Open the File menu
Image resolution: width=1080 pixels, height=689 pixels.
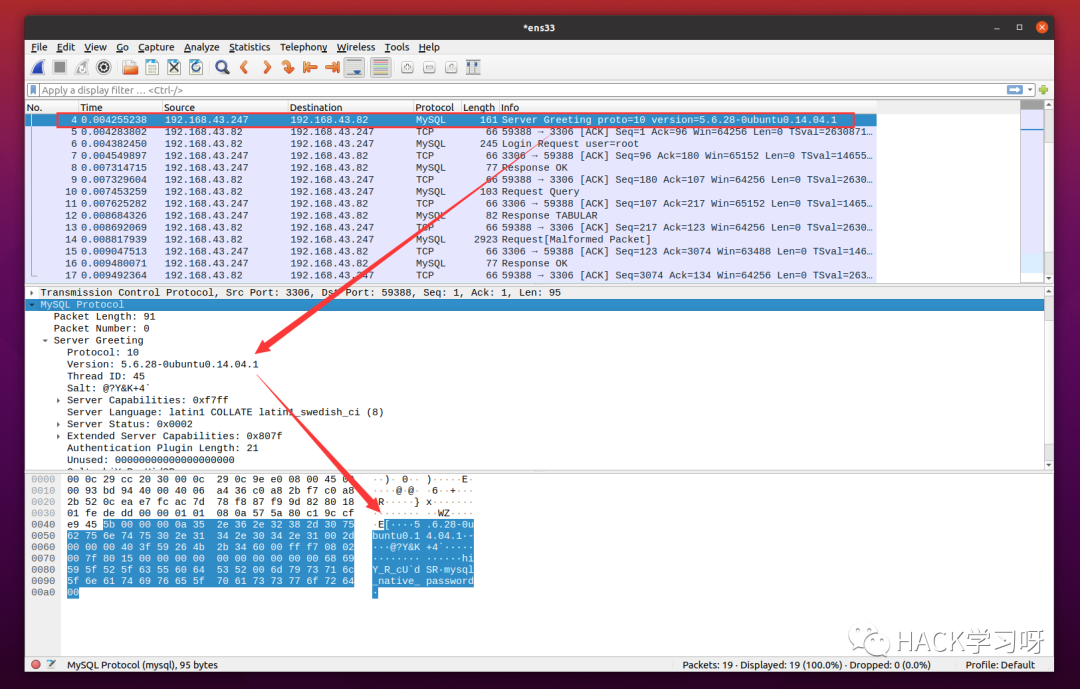[x=39, y=47]
